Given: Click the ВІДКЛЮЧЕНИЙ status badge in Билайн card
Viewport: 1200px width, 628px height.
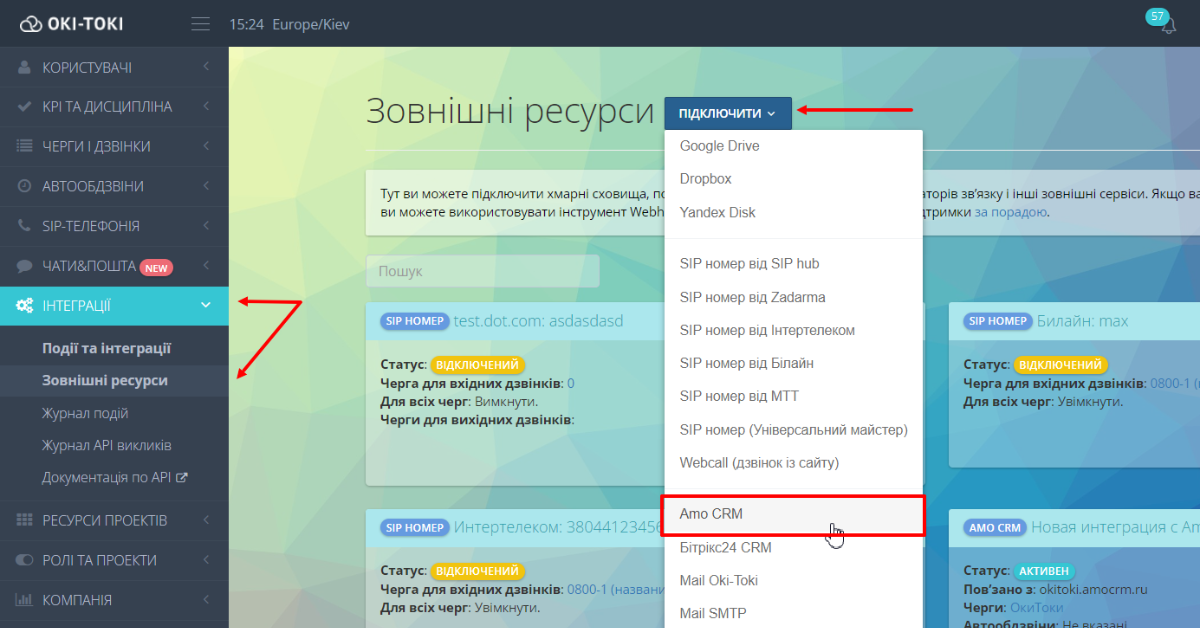Looking at the screenshot, I should coord(1061,365).
